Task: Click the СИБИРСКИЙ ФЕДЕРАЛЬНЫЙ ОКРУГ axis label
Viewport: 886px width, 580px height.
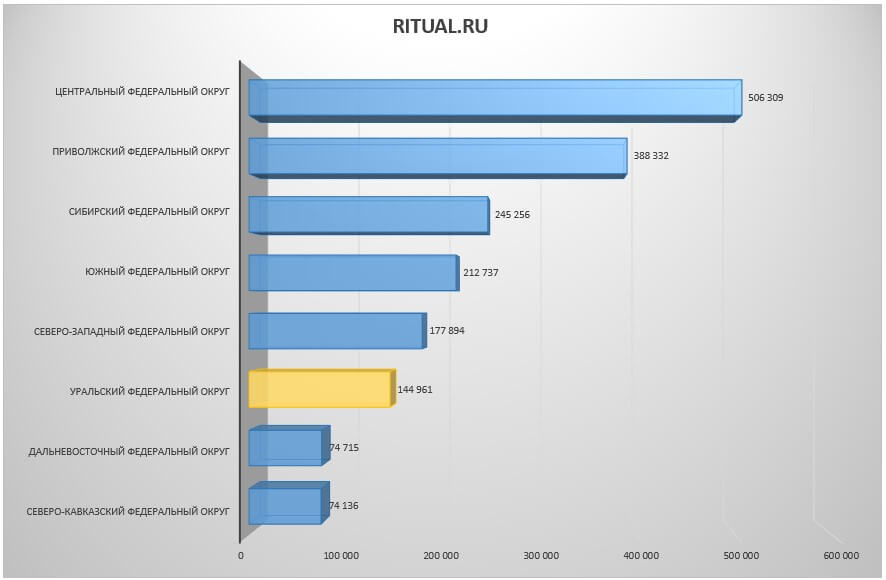Action: point(149,211)
